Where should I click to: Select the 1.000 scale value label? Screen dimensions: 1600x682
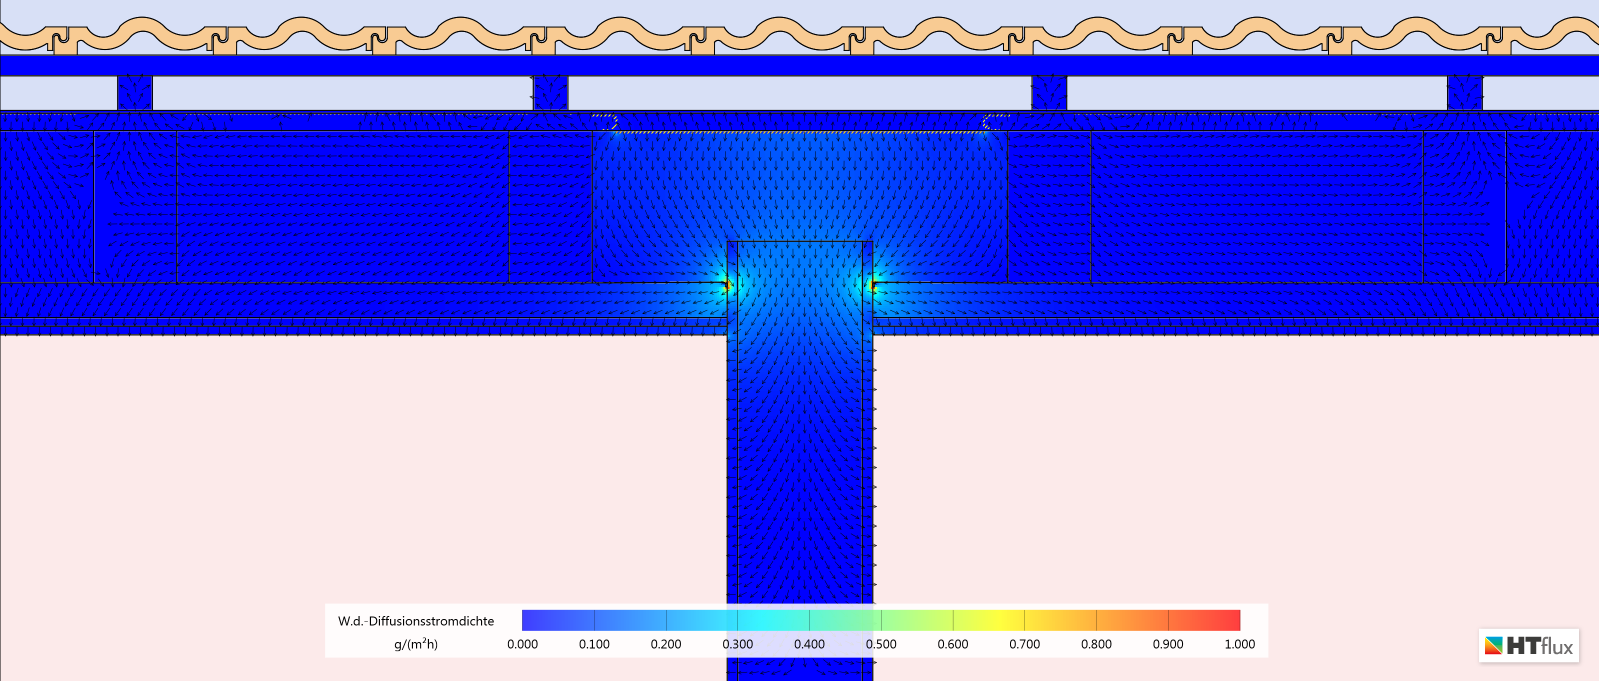1239,644
